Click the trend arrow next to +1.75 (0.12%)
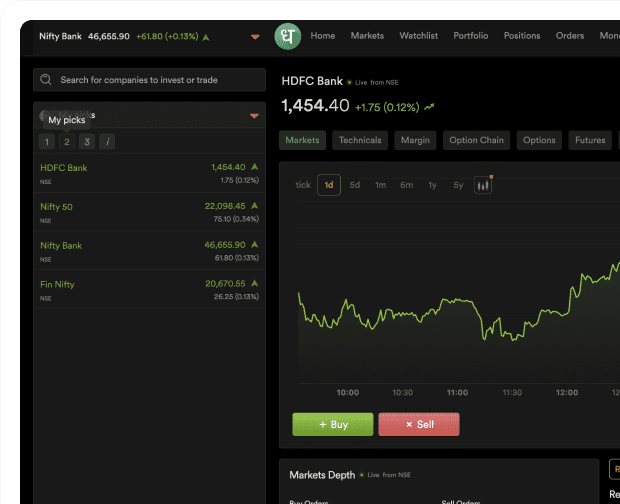Viewport: 620px width, 504px height. (429, 107)
